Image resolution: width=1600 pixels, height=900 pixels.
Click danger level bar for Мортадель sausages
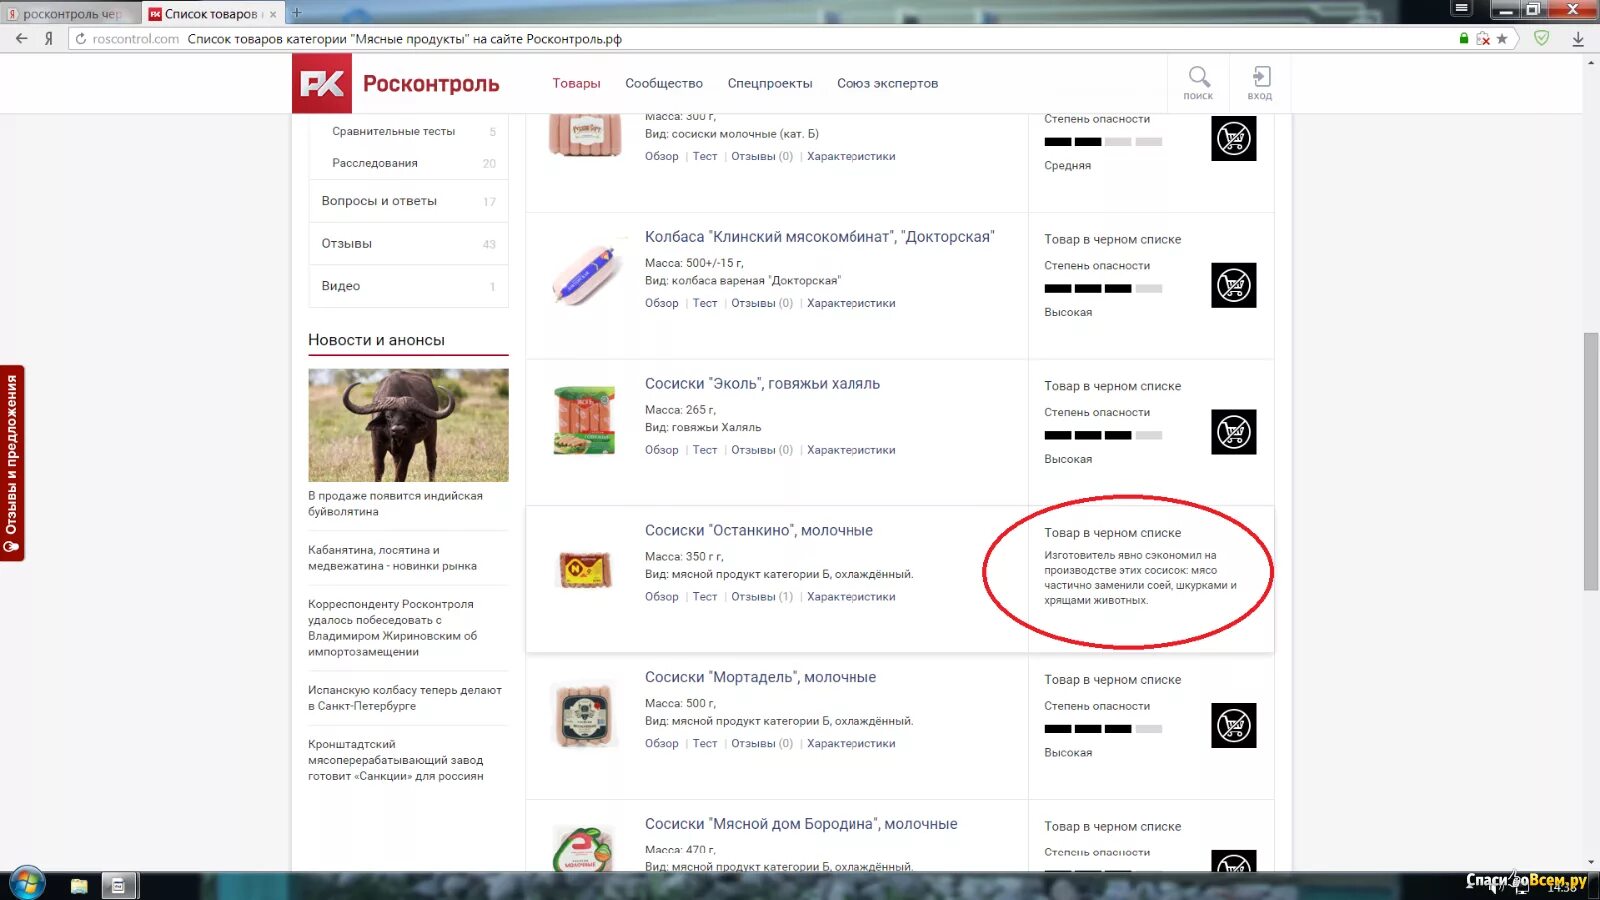click(x=1103, y=729)
